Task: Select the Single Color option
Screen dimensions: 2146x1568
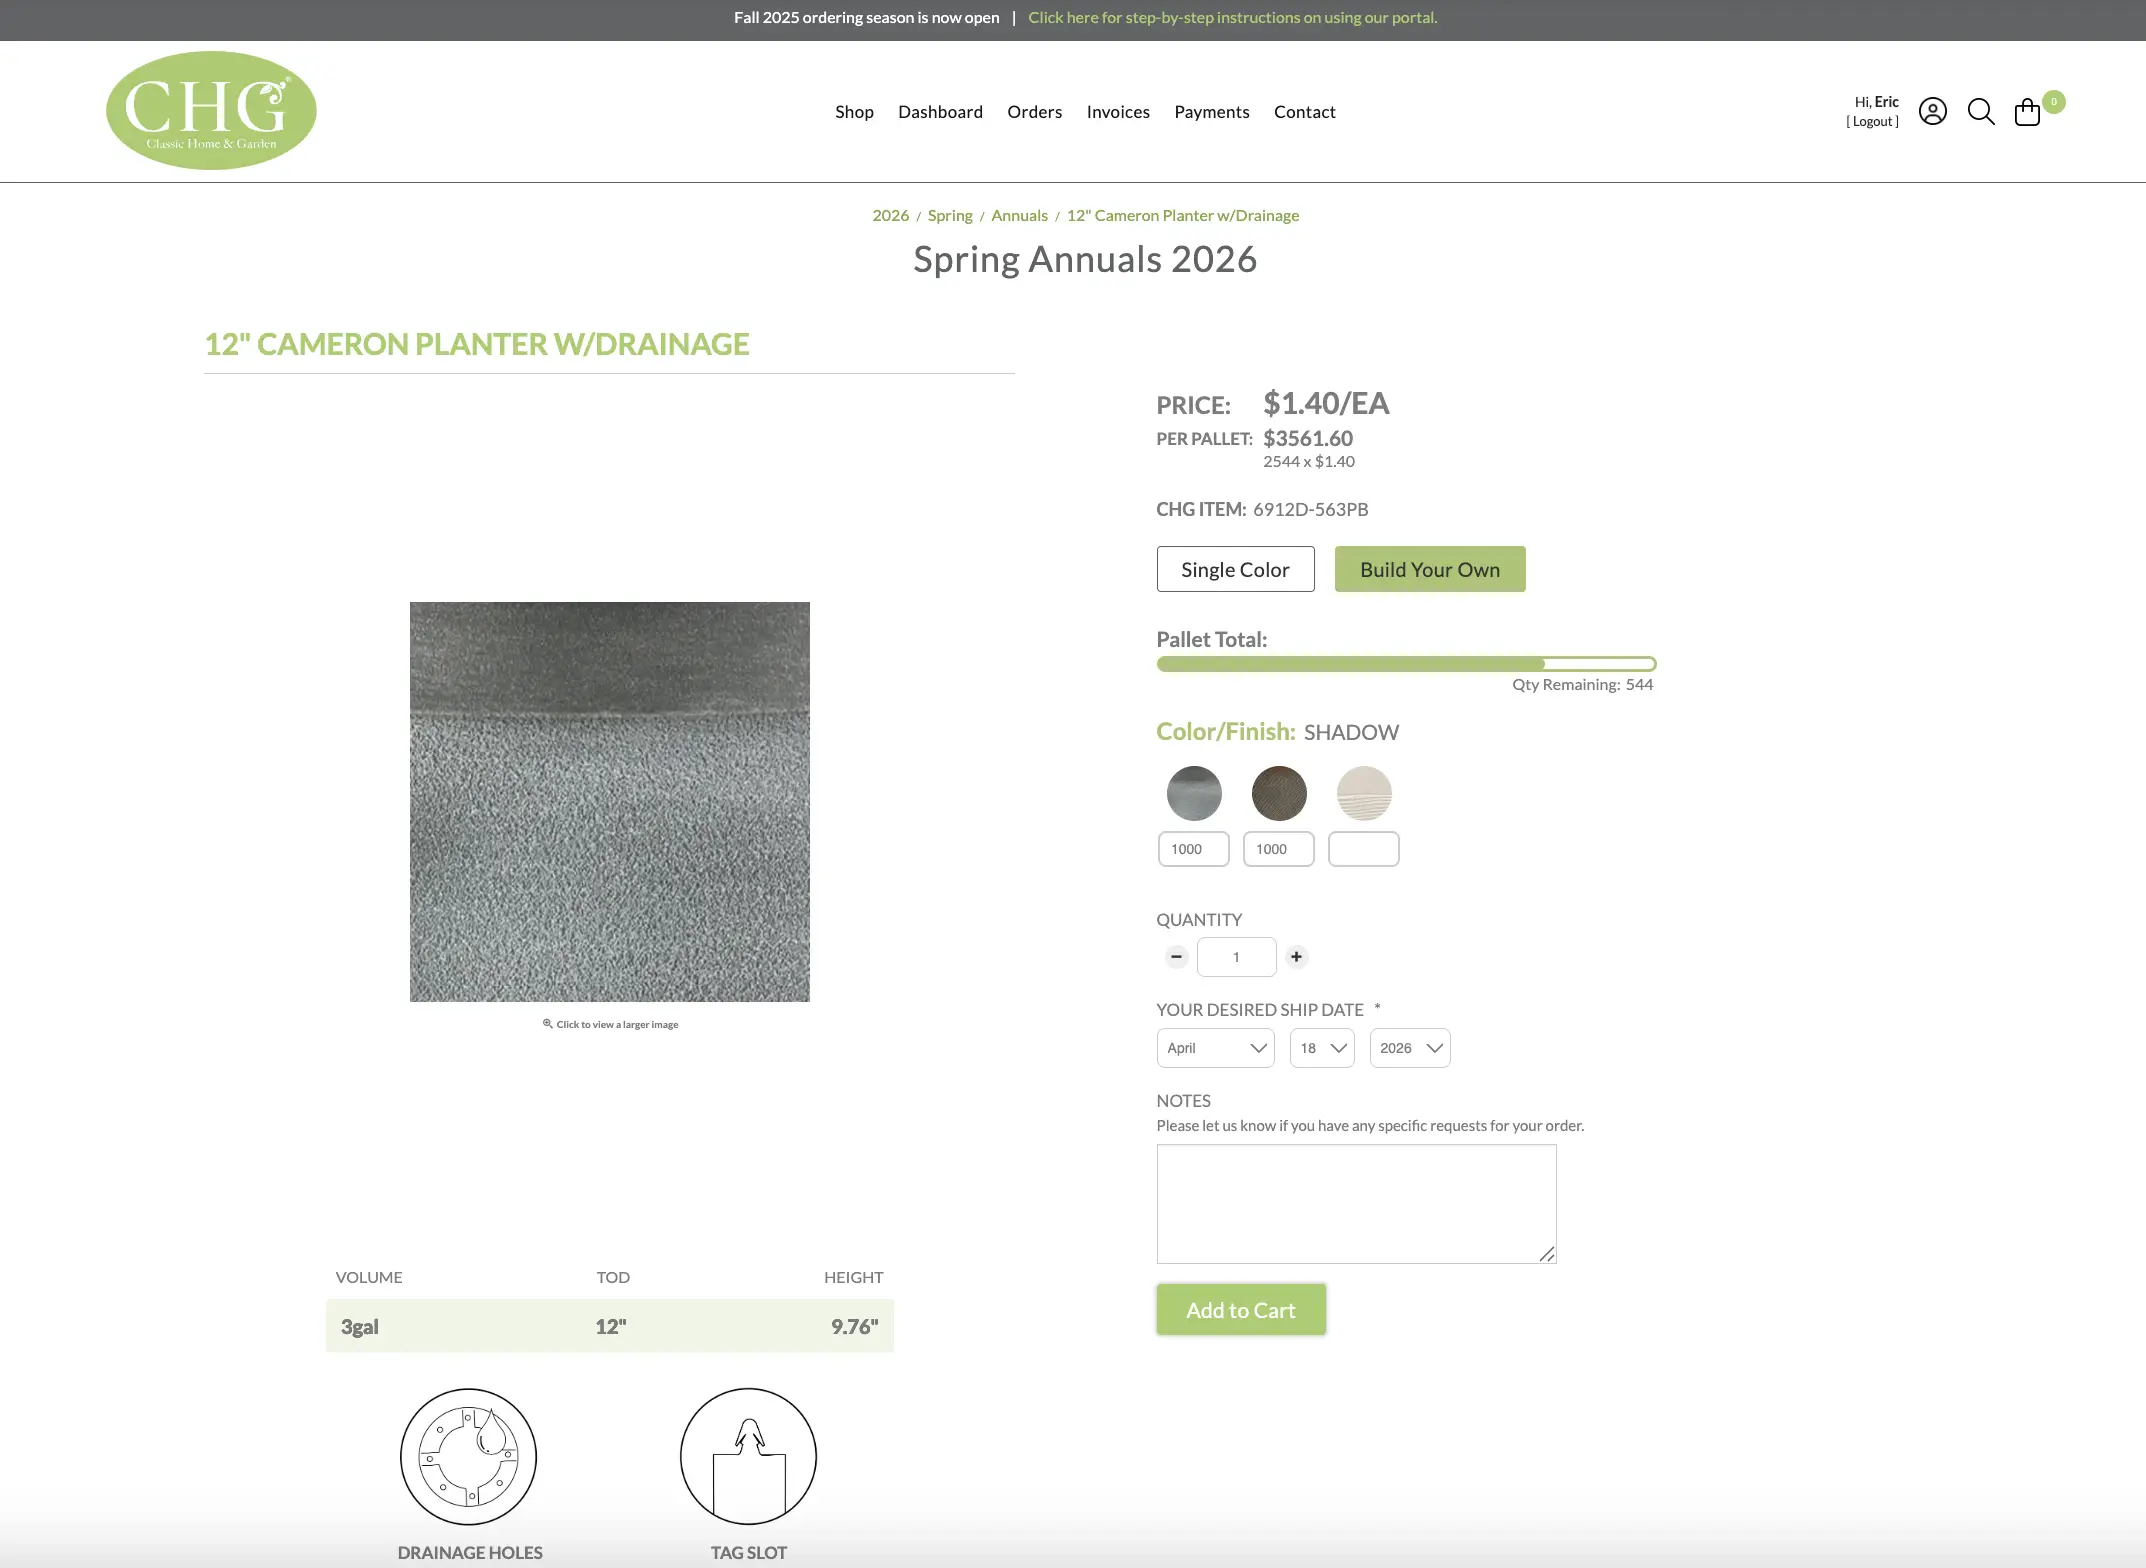Action: (x=1235, y=569)
